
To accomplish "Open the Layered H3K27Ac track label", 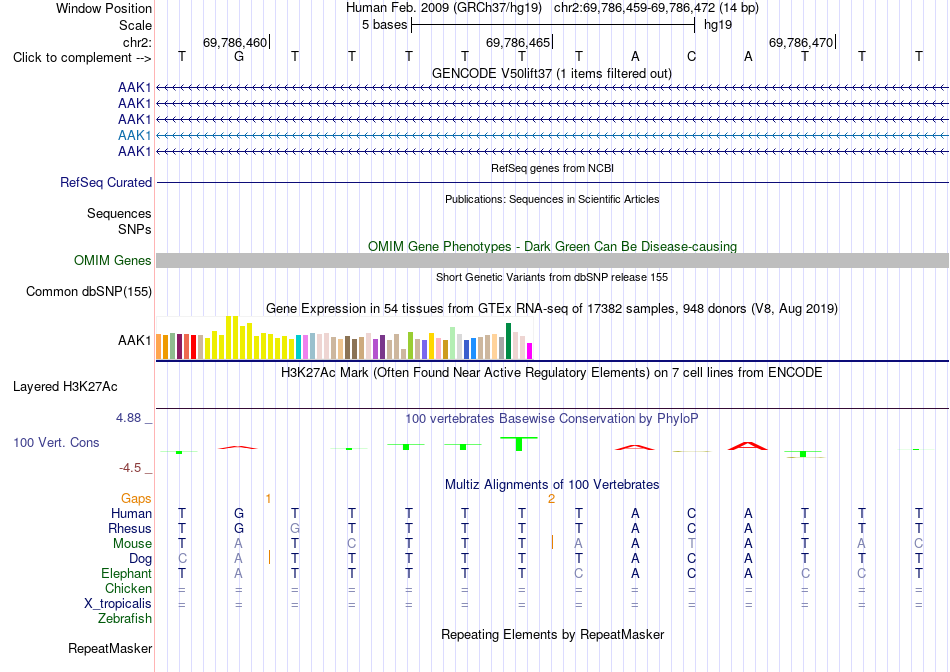I will (65, 387).
